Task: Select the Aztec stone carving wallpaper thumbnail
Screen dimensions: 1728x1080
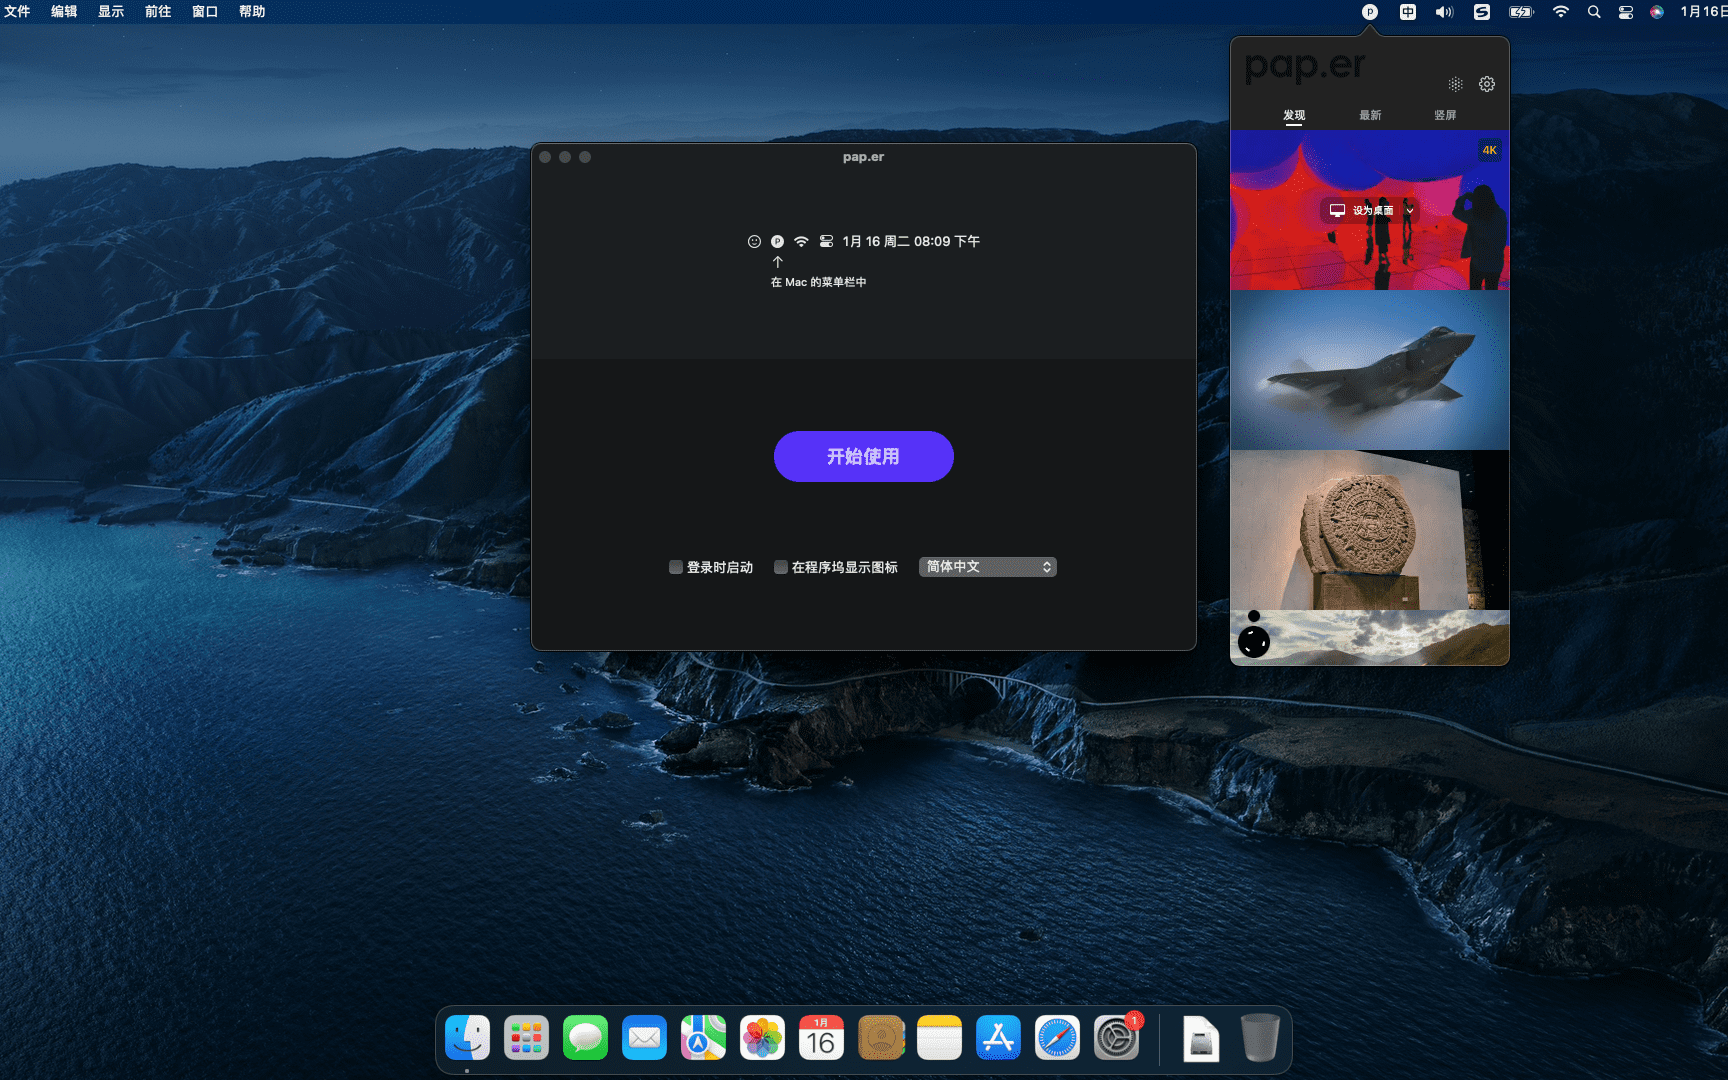Action: 1370,530
